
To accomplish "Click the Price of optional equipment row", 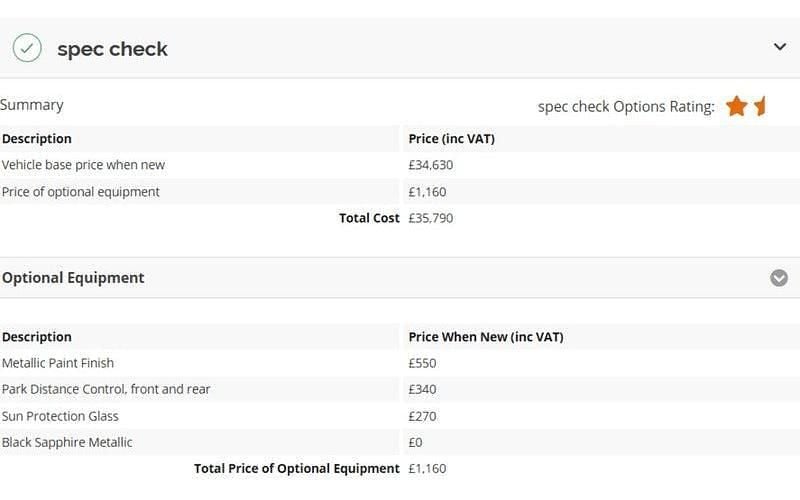I will click(81, 192).
